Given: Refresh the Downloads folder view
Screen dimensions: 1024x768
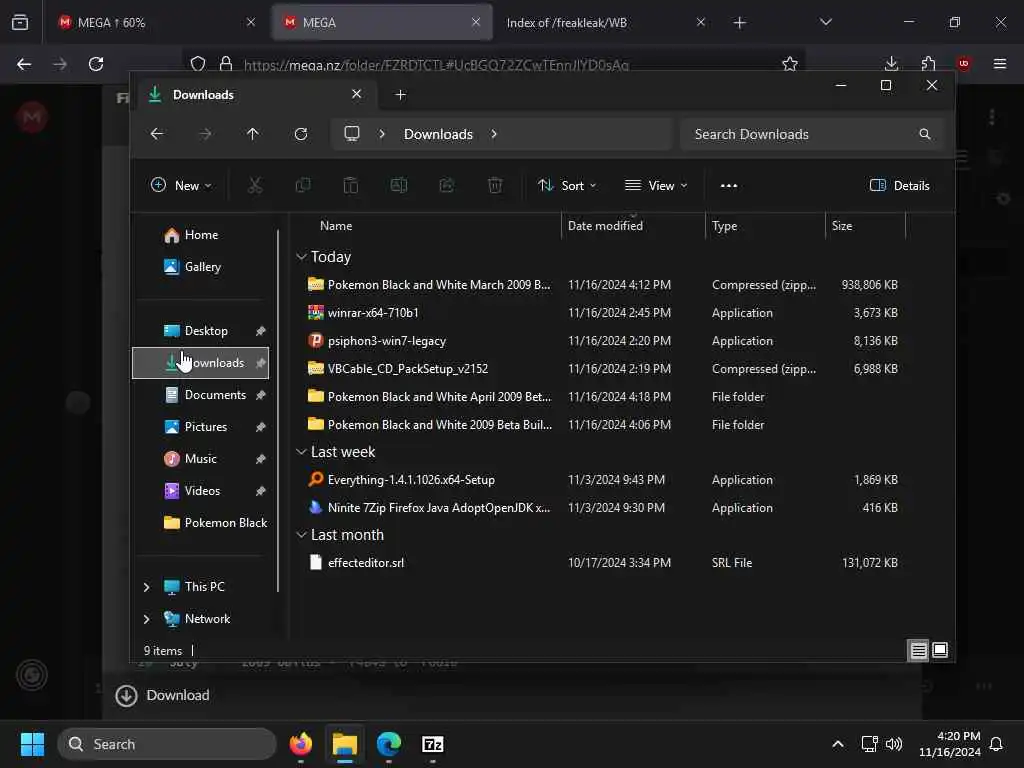Looking at the screenshot, I should point(301,134).
